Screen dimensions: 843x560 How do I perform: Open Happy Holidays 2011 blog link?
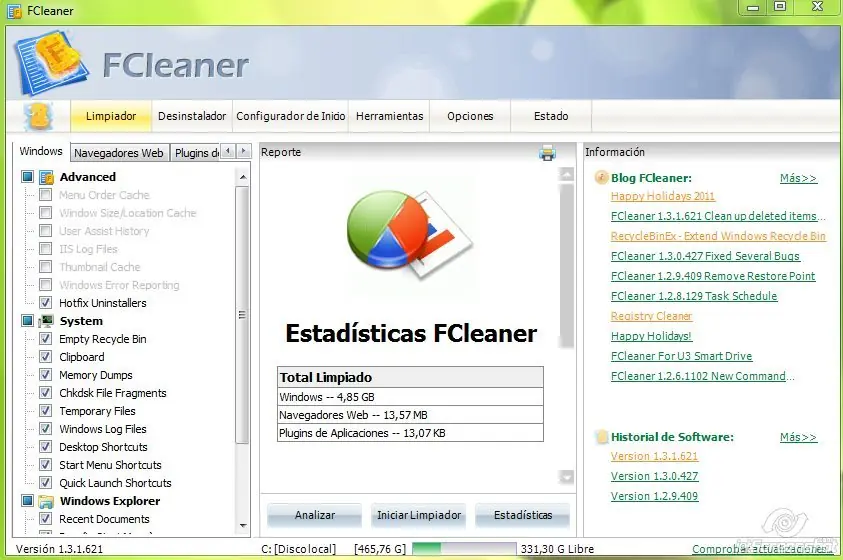(x=662, y=196)
